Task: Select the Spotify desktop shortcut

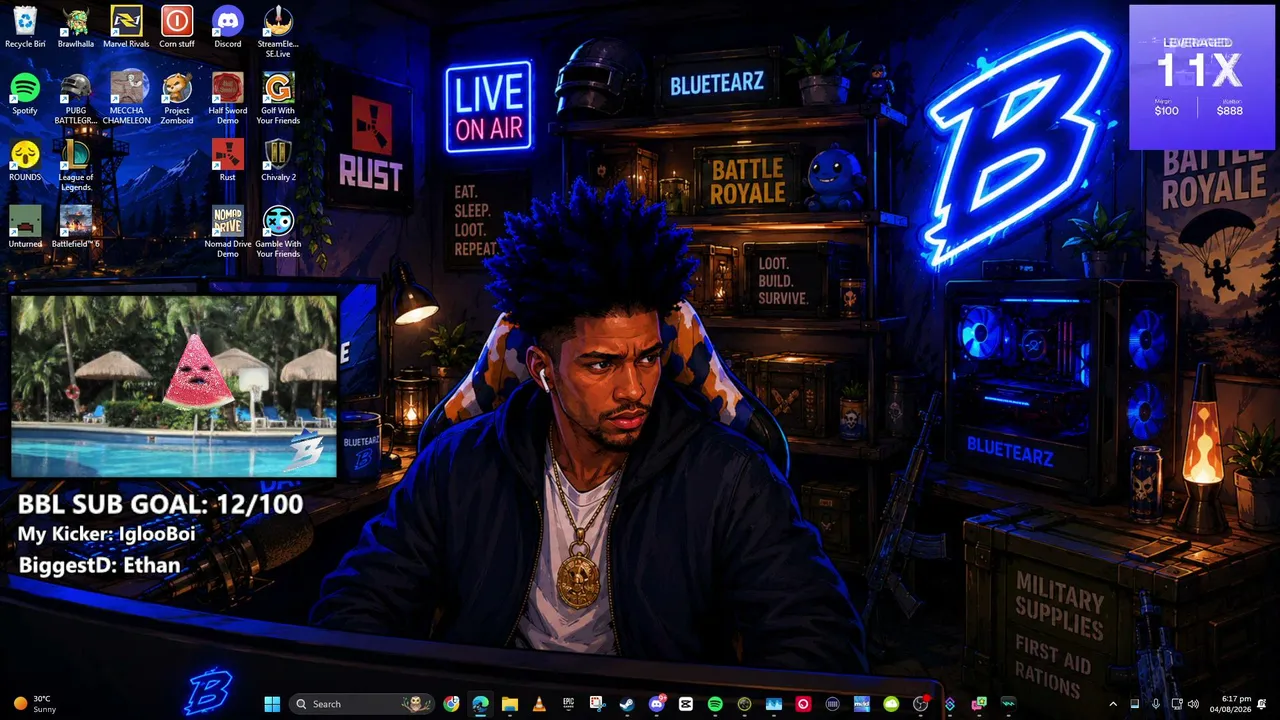Action: pyautogui.click(x=25, y=94)
